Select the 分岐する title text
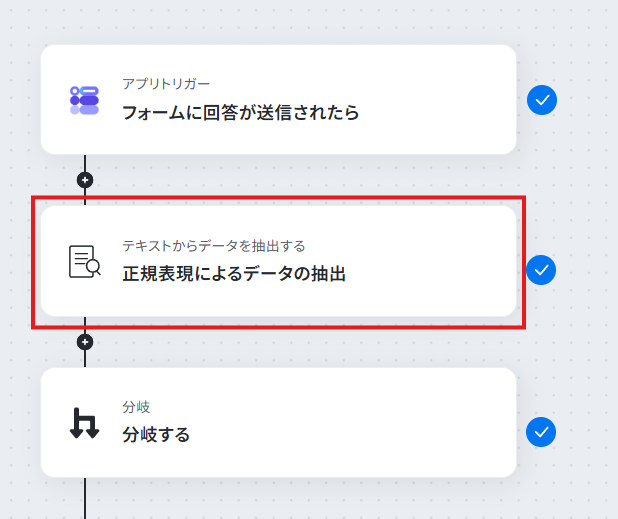 [x=156, y=435]
